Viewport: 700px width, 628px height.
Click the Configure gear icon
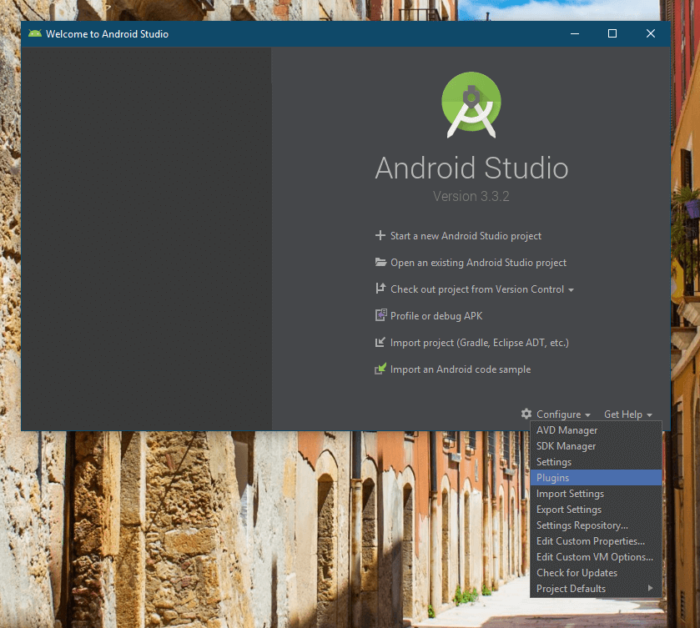[x=526, y=414]
